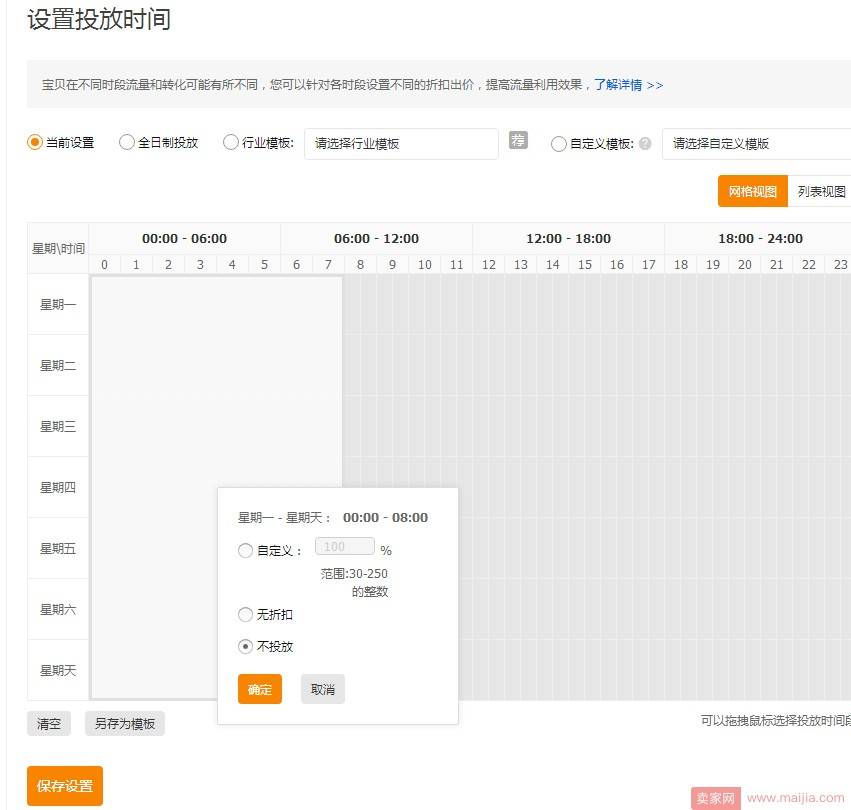This screenshot has height=810, width=851.
Task: Click the 星期一 row label
Action: coord(58,305)
